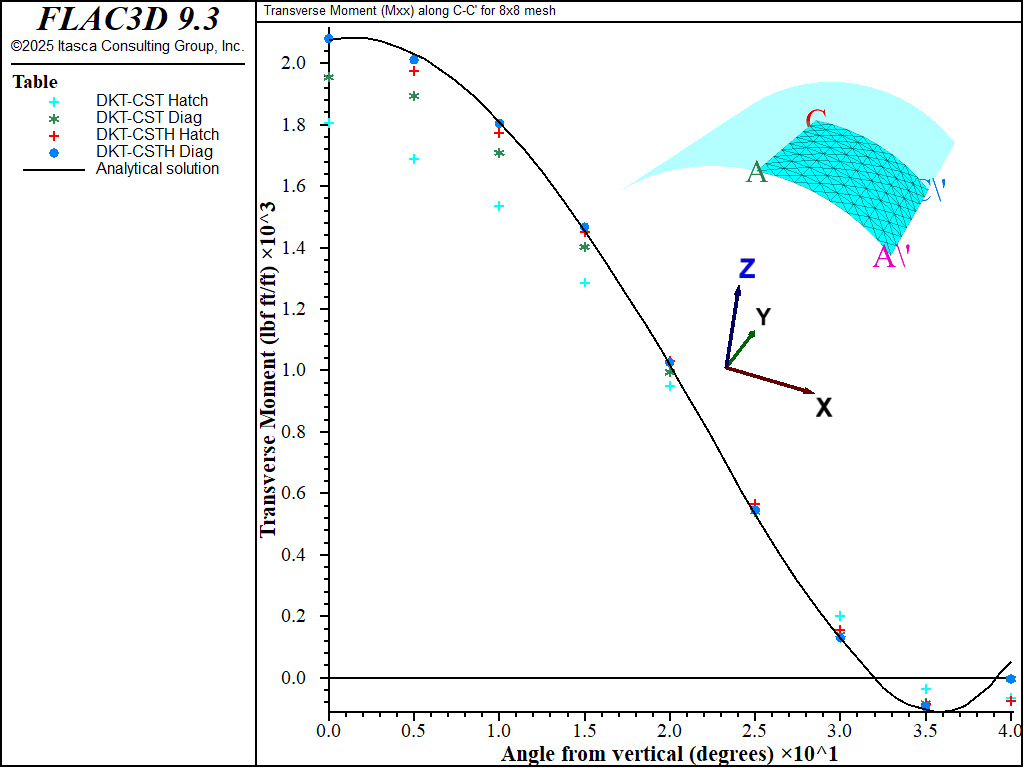Click the X axis label on triad
Image resolution: width=1024 pixels, height=768 pixels.
(823, 408)
